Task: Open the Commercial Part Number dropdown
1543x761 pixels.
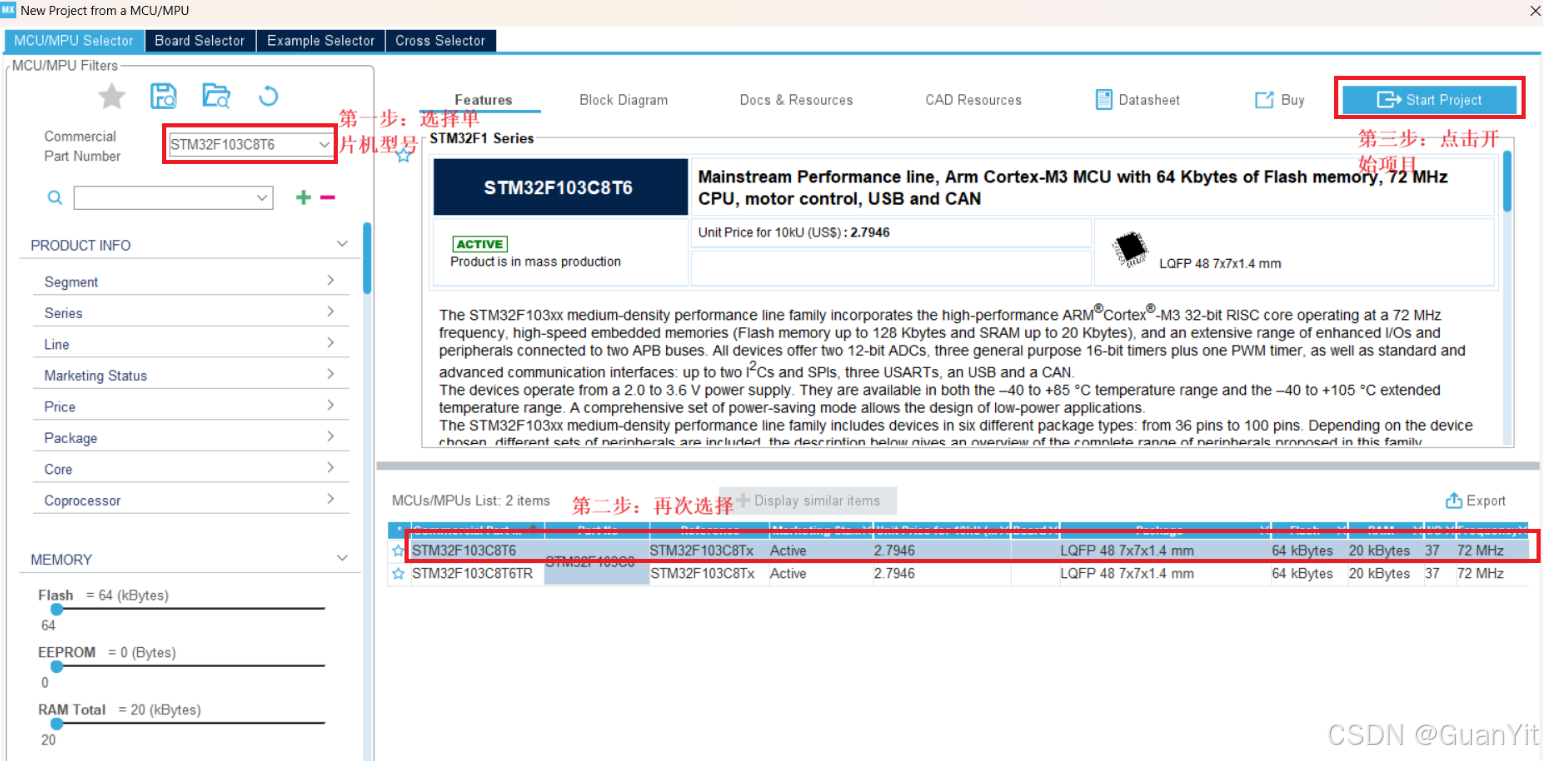Action: 324,145
